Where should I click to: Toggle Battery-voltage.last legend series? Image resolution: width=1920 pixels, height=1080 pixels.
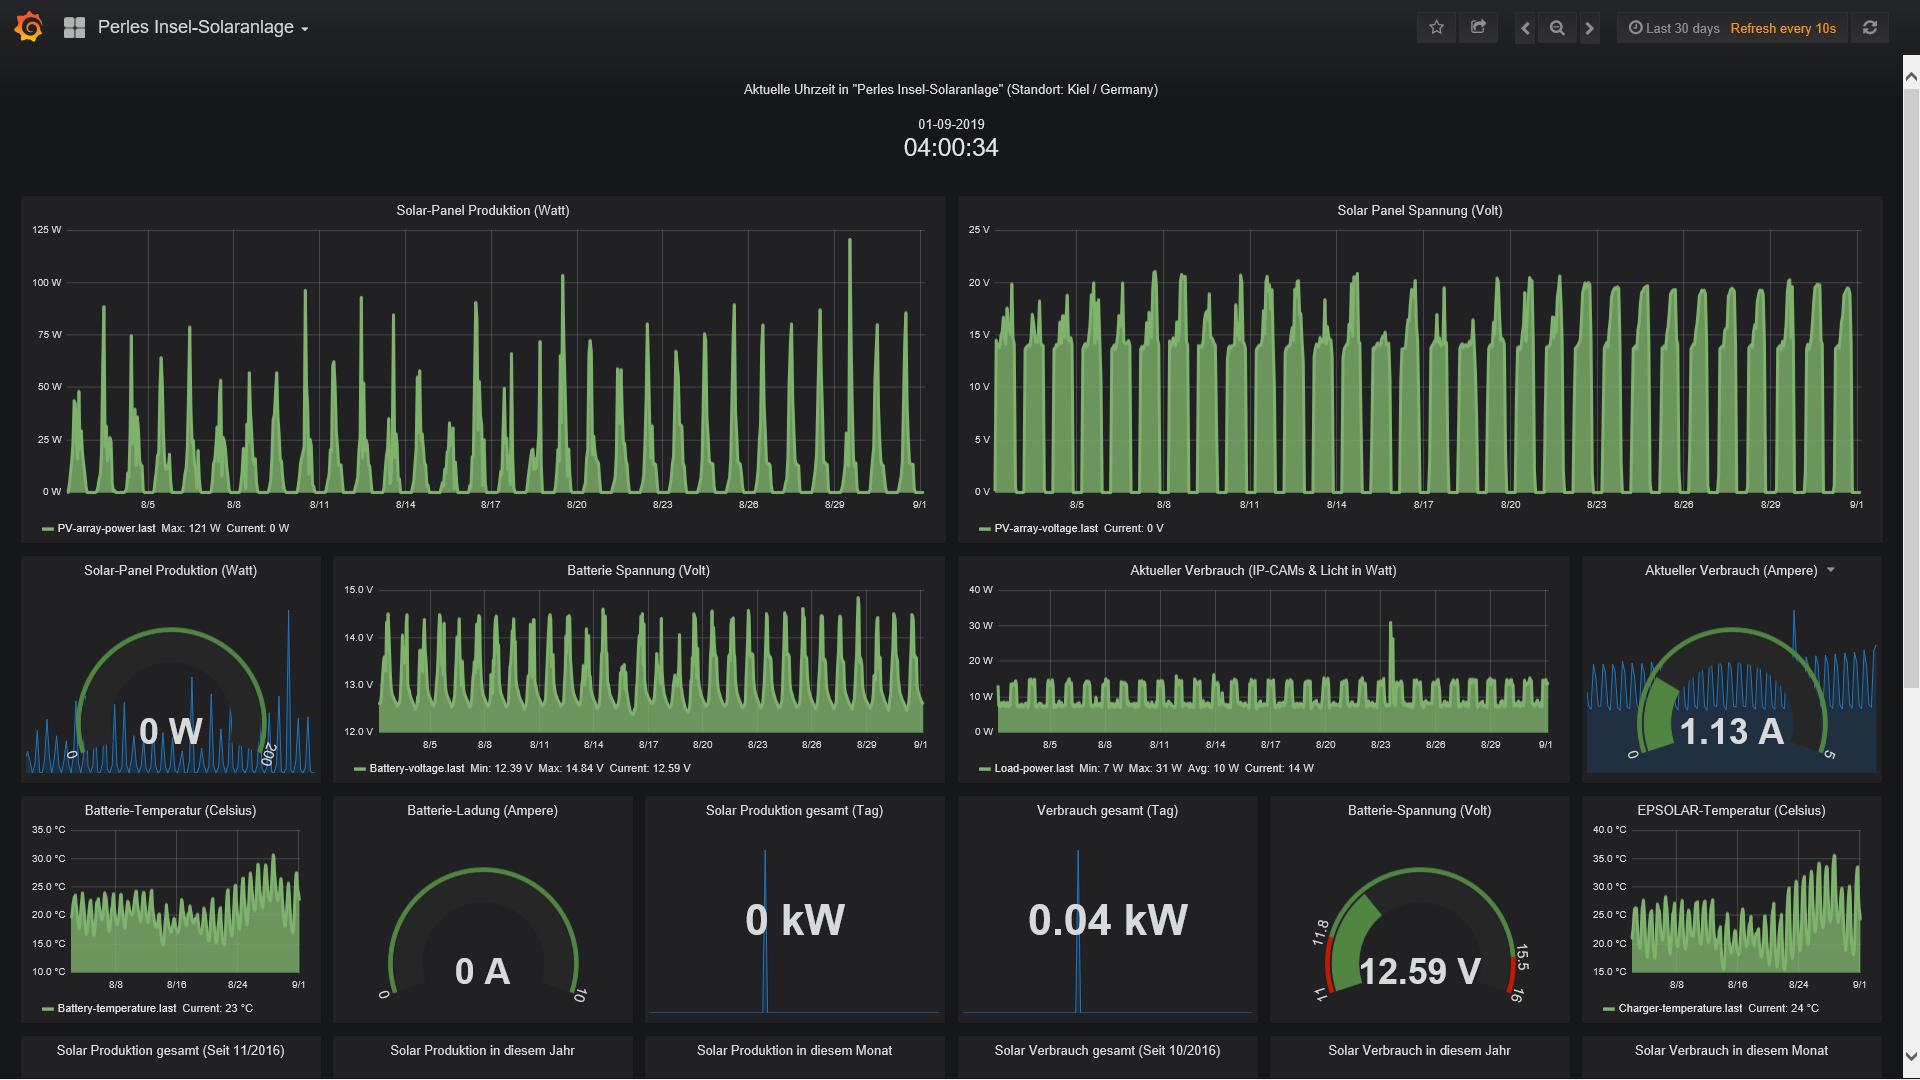(x=416, y=768)
